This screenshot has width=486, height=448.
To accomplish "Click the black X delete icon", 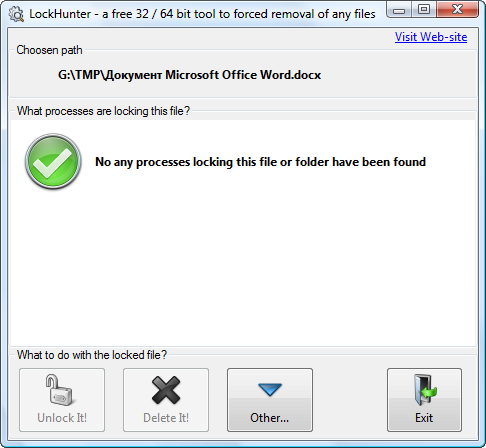I will 166,390.
